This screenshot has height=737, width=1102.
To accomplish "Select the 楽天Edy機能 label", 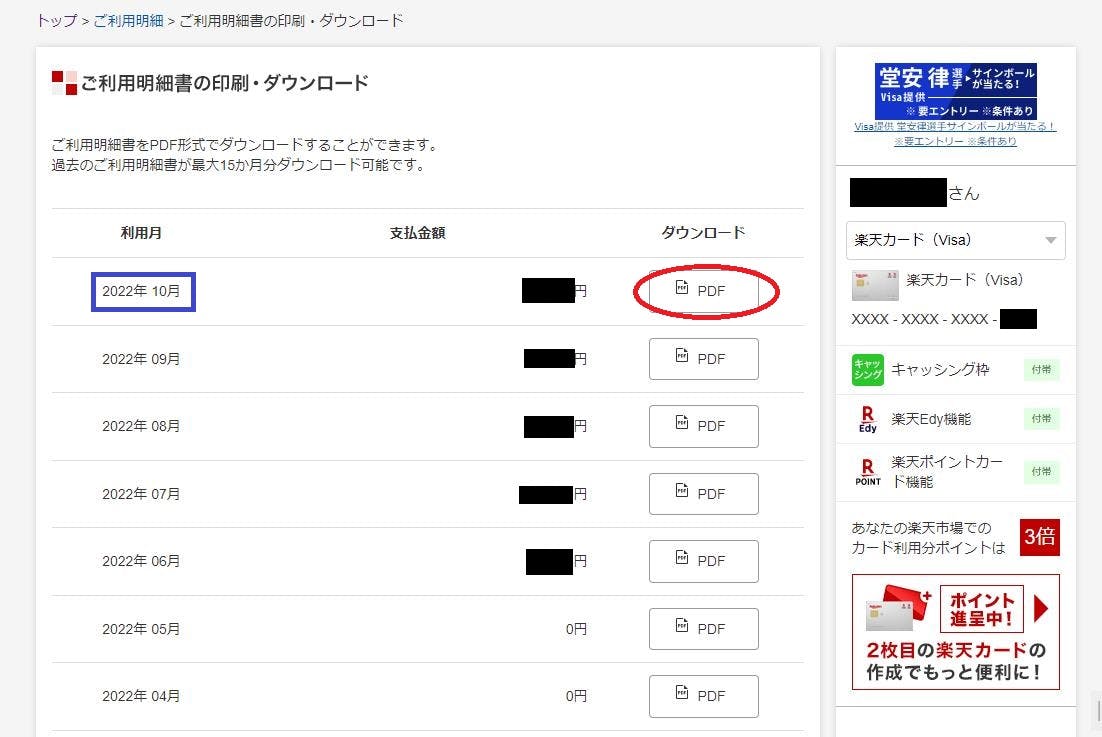I will pos(931,419).
